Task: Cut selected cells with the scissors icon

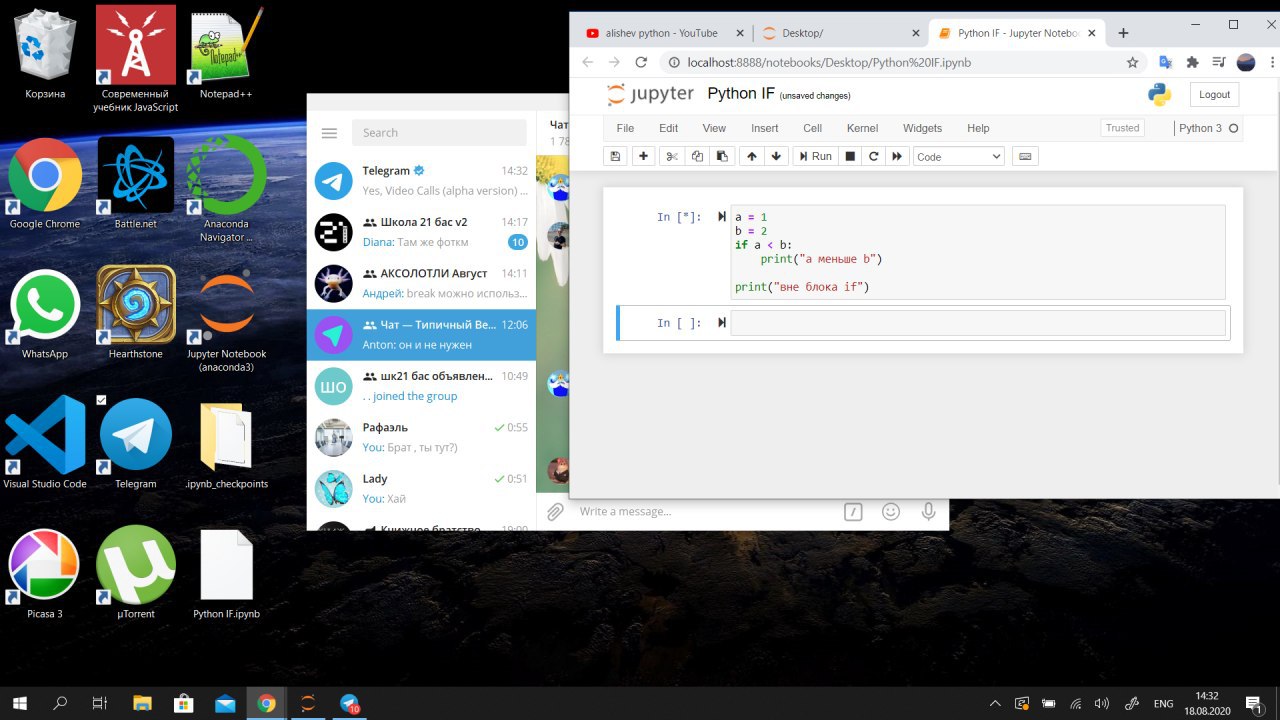Action: coord(672,156)
